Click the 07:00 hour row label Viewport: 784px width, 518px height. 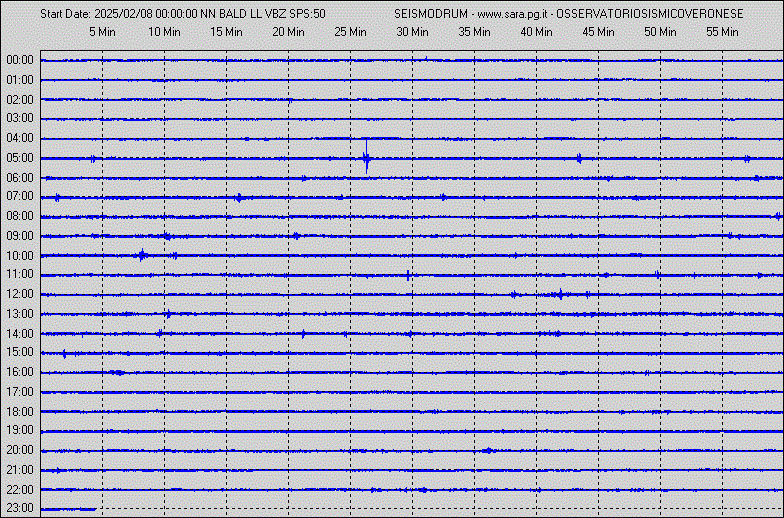tap(20, 196)
